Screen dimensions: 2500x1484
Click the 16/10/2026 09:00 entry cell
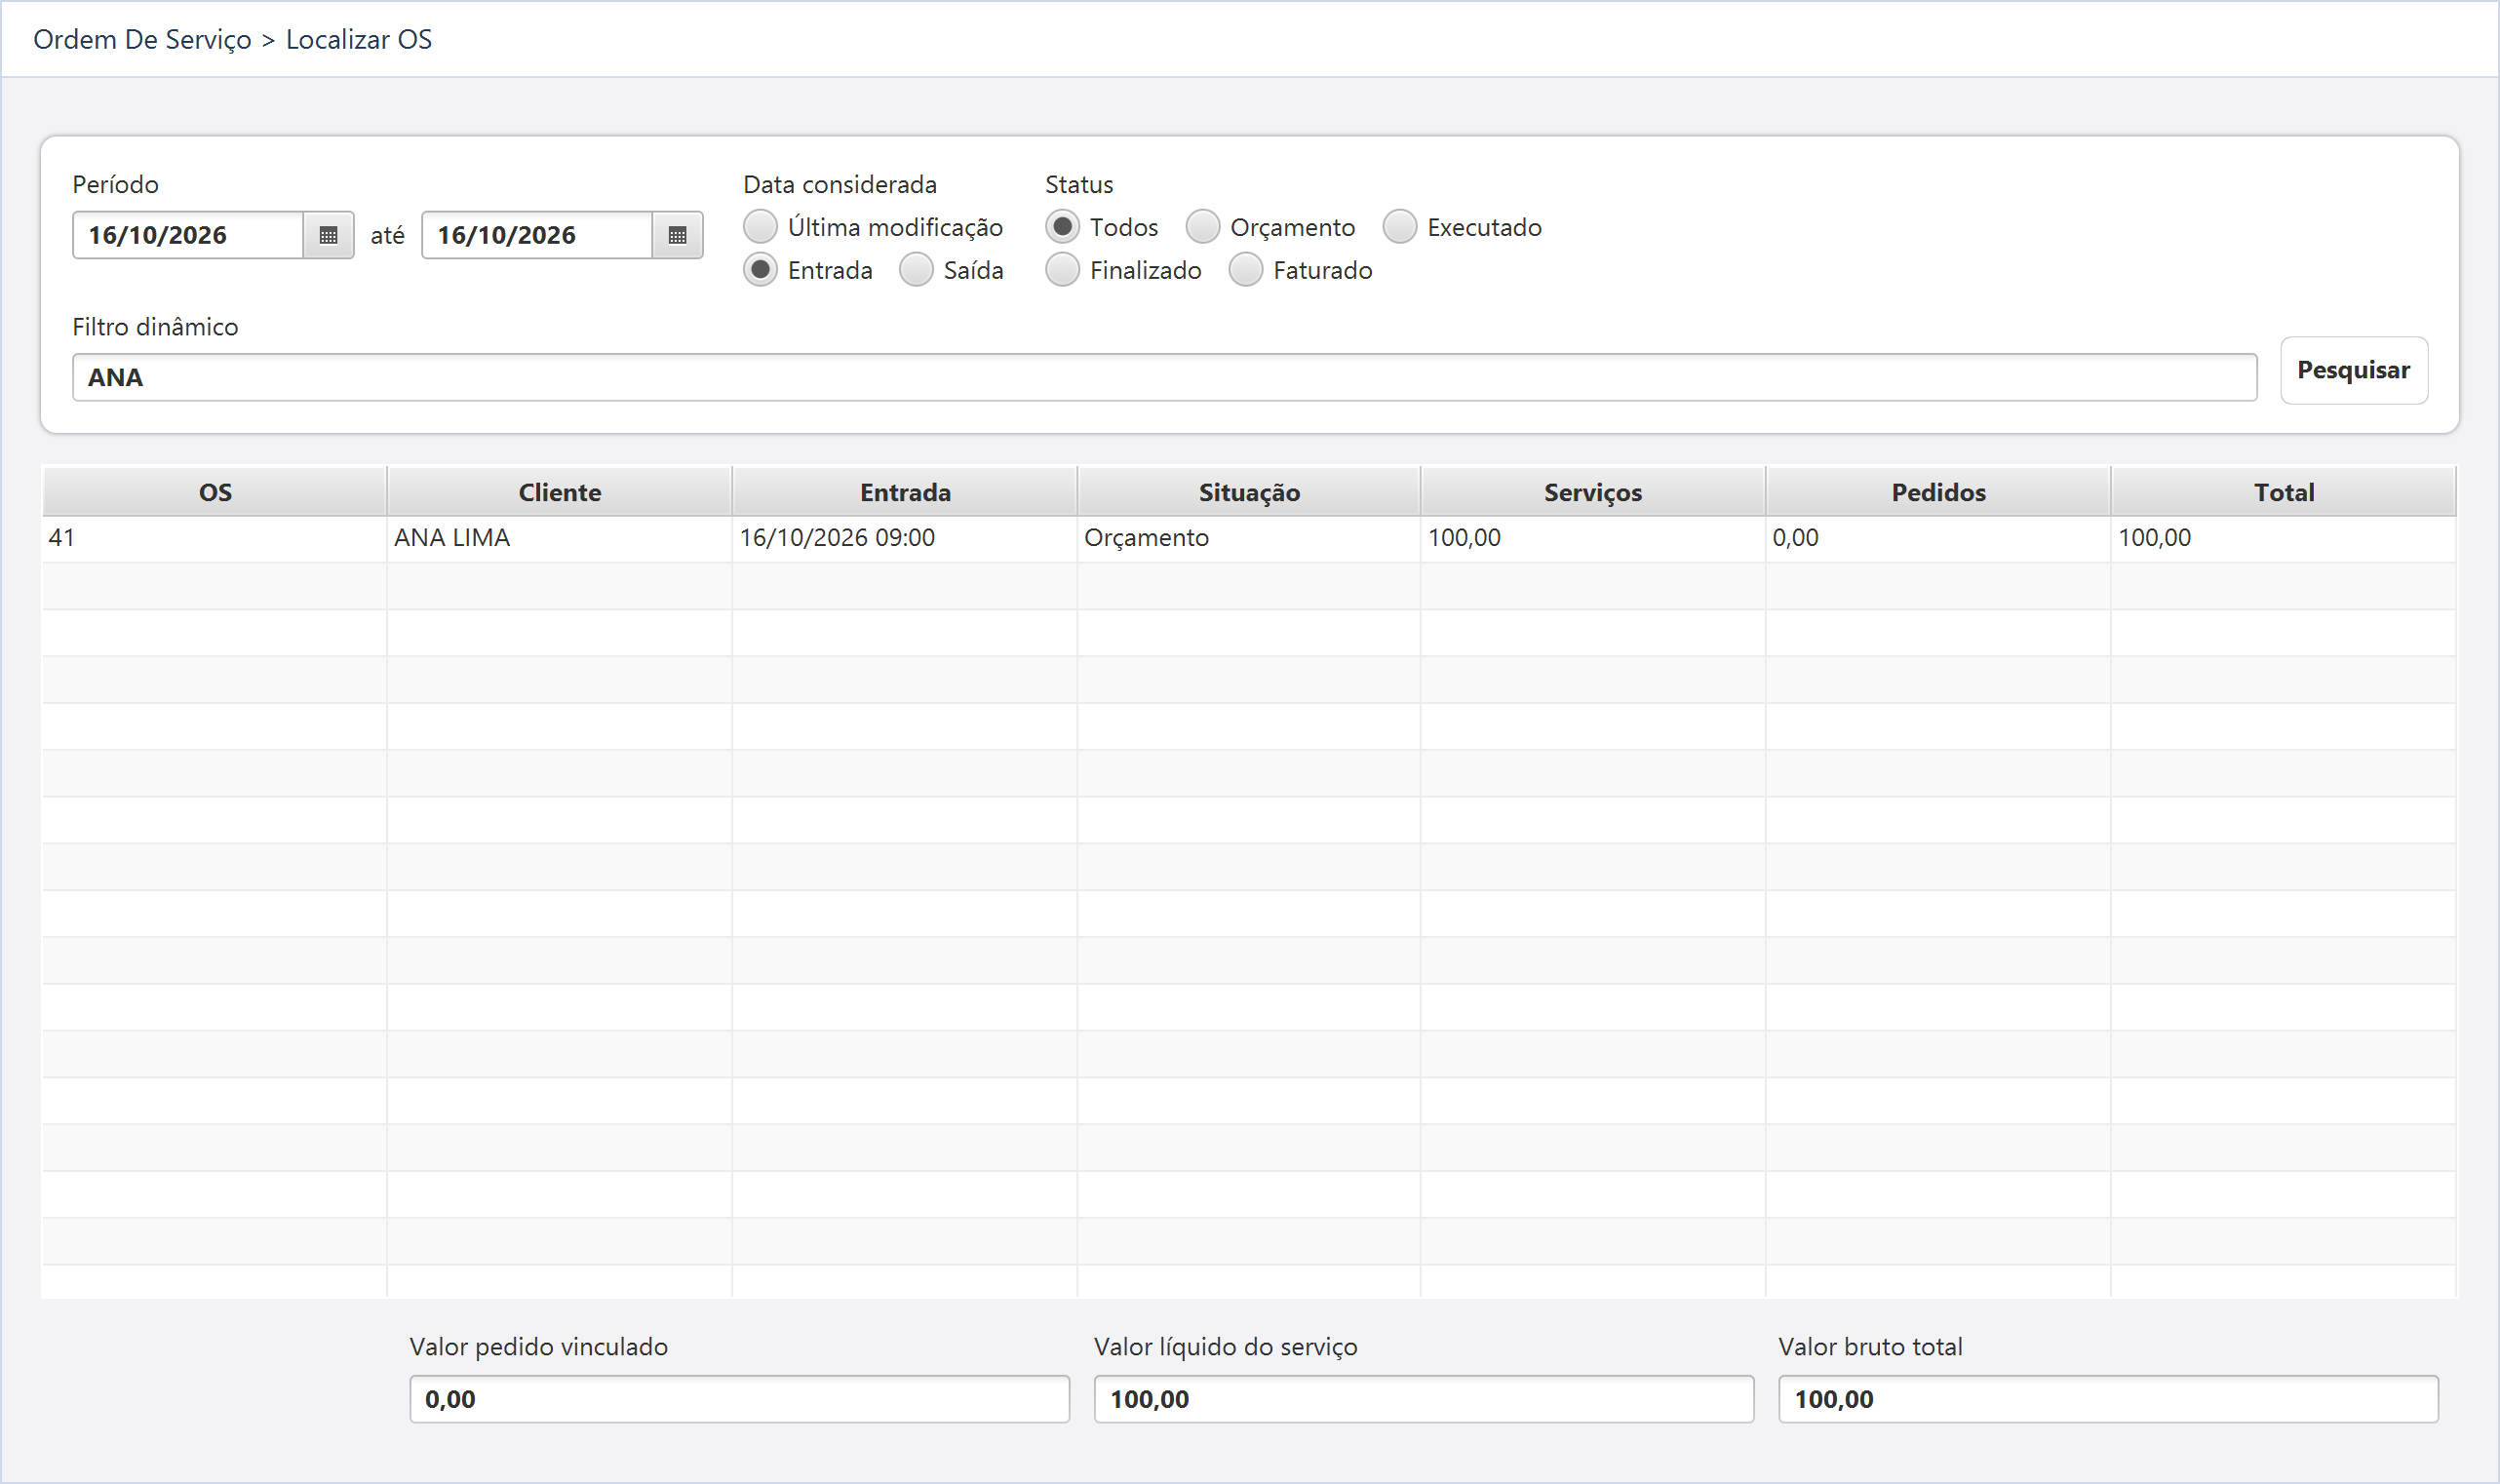coord(904,538)
